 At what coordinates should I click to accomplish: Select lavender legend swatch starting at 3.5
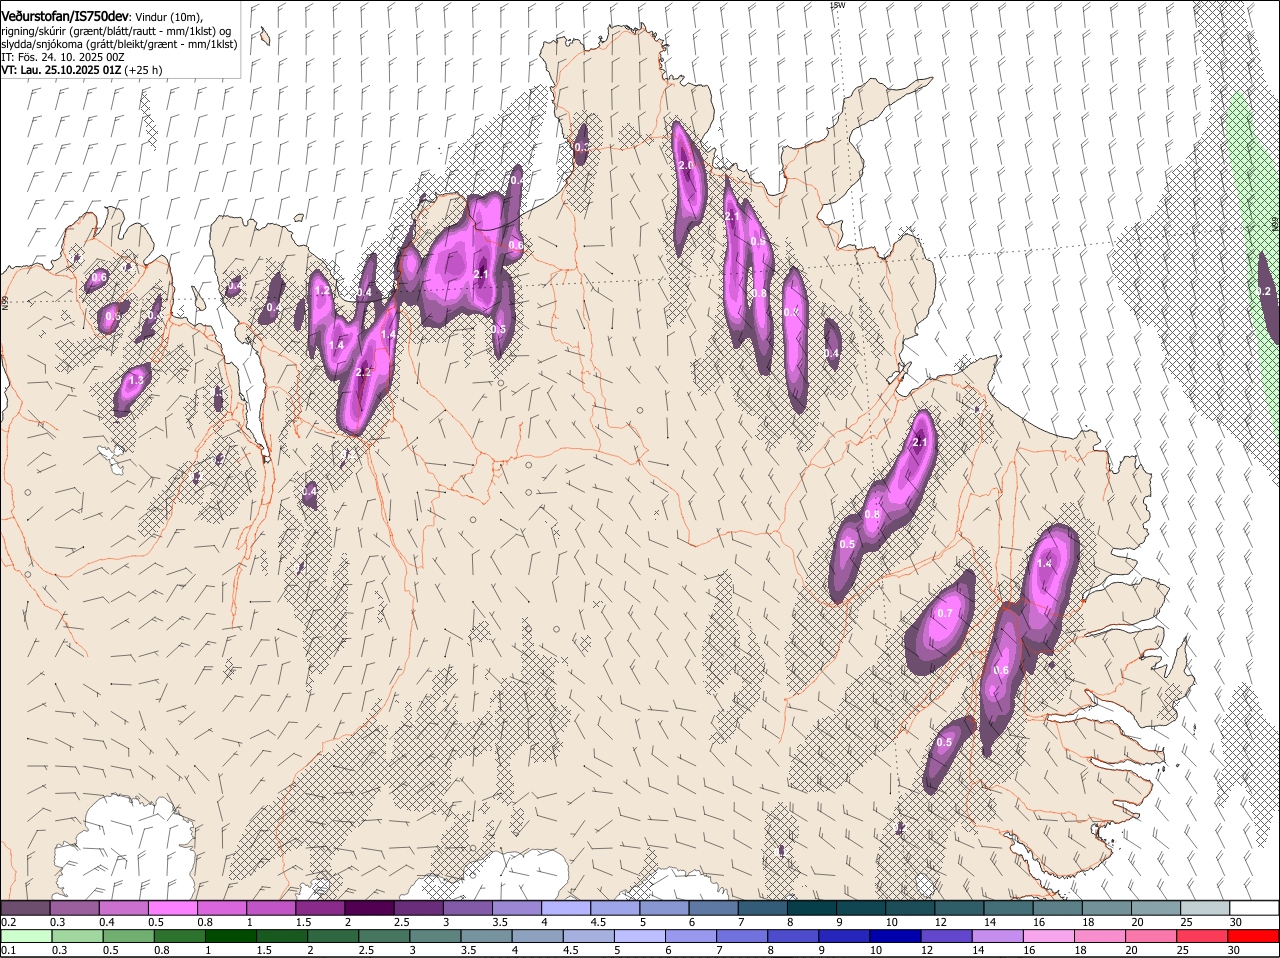pos(516,907)
